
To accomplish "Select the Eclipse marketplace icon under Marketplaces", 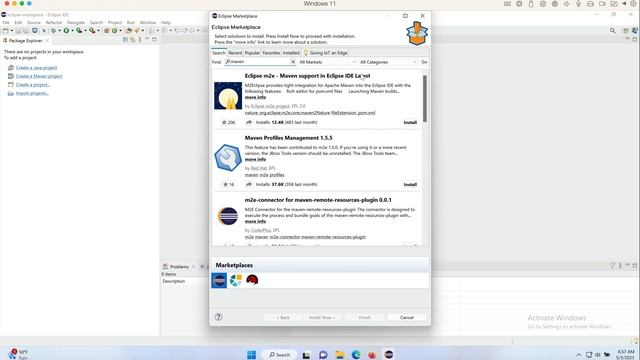I will point(219,280).
